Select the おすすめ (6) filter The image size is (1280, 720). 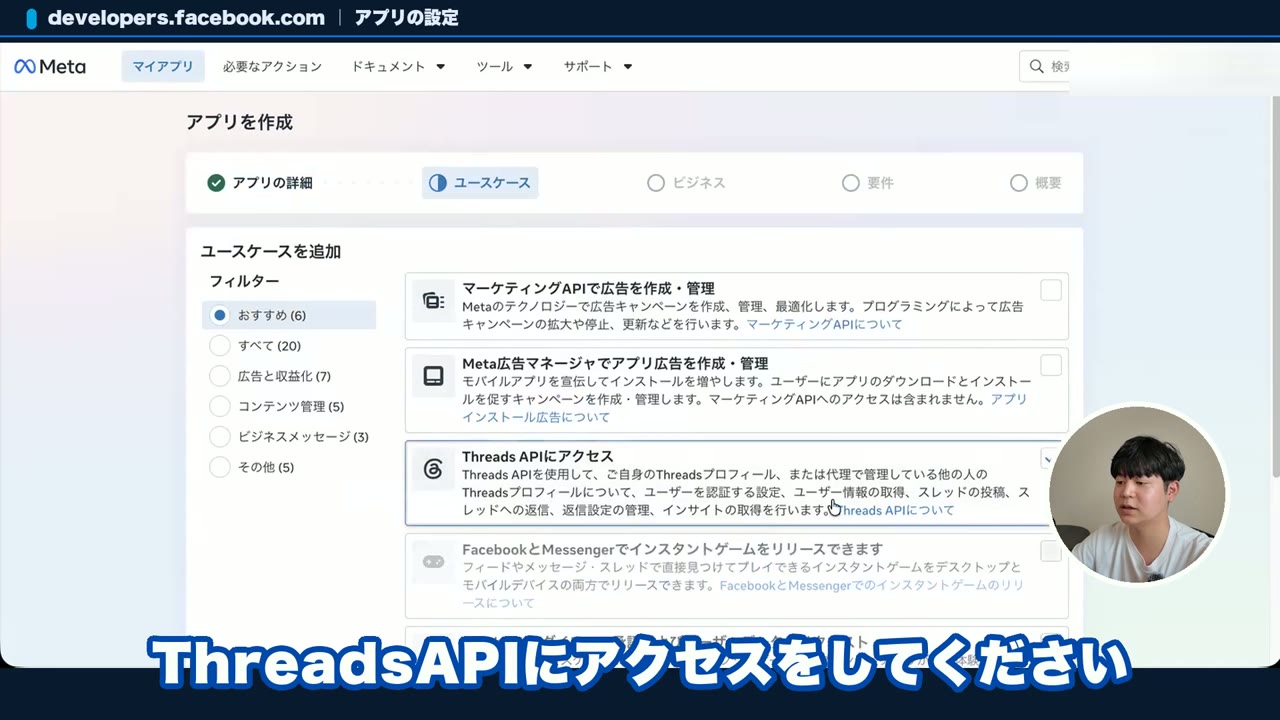(289, 315)
